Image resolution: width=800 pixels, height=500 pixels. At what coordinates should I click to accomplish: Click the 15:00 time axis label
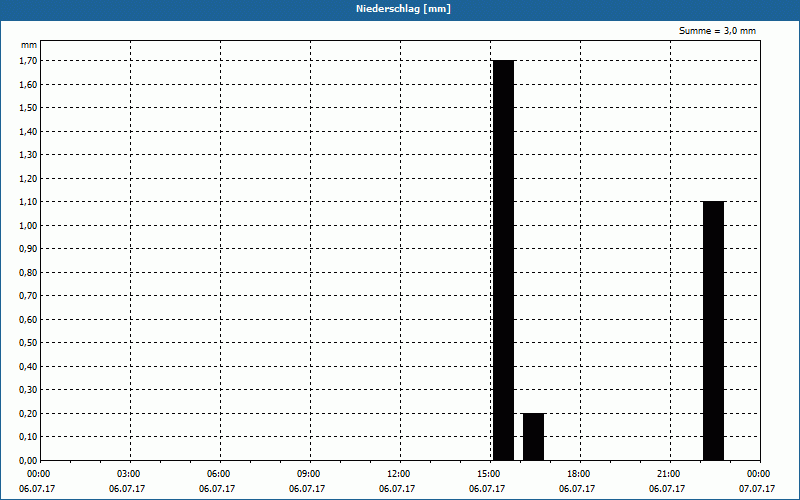click(x=489, y=474)
